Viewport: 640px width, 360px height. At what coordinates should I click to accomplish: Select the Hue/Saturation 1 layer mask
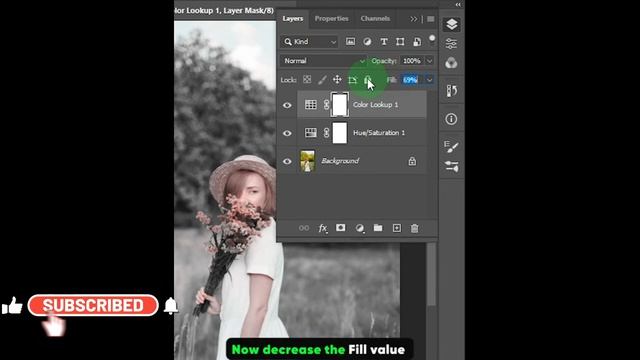point(340,133)
